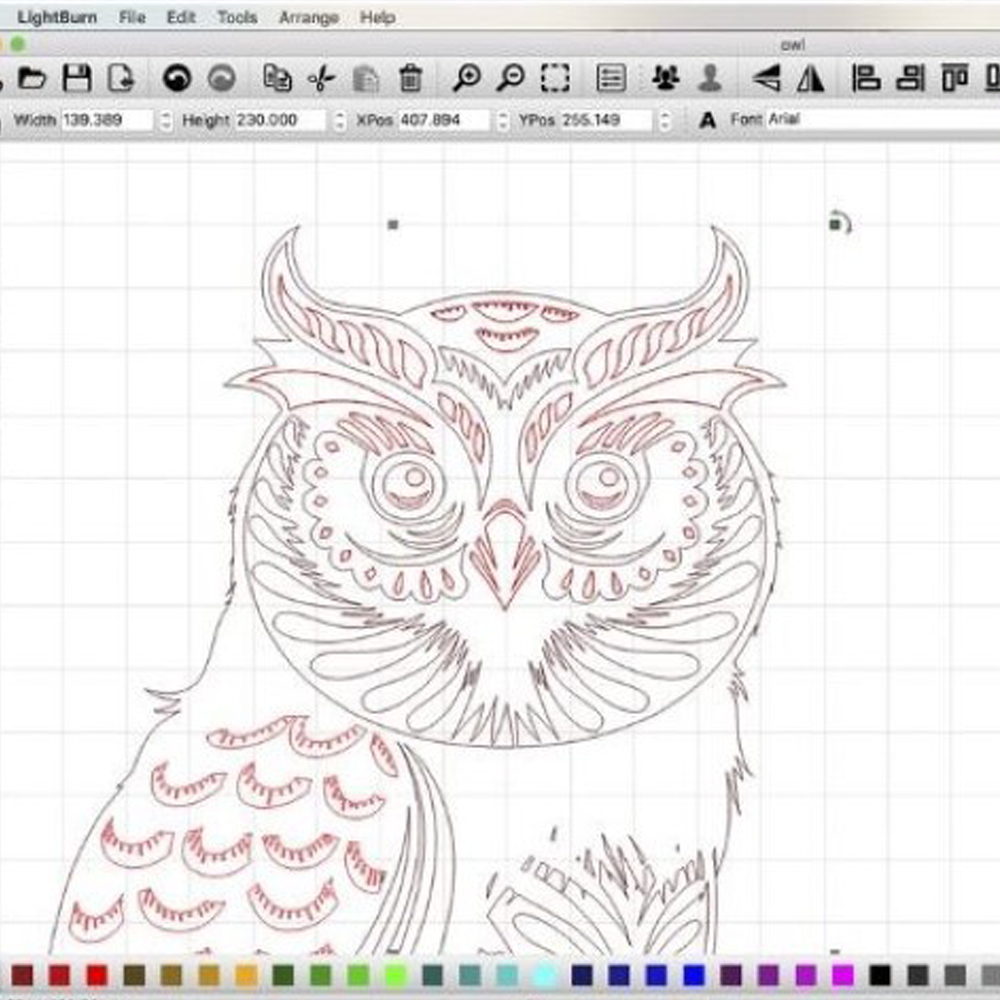This screenshot has width=1000, height=1000.
Task: Save the project using the floppy disk icon
Action: point(77,78)
